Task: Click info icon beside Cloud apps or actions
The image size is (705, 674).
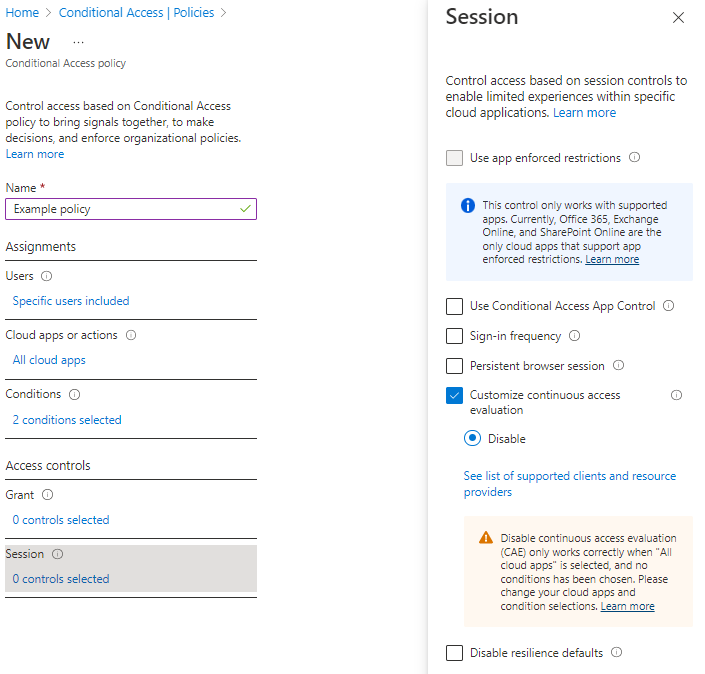Action: [131, 335]
